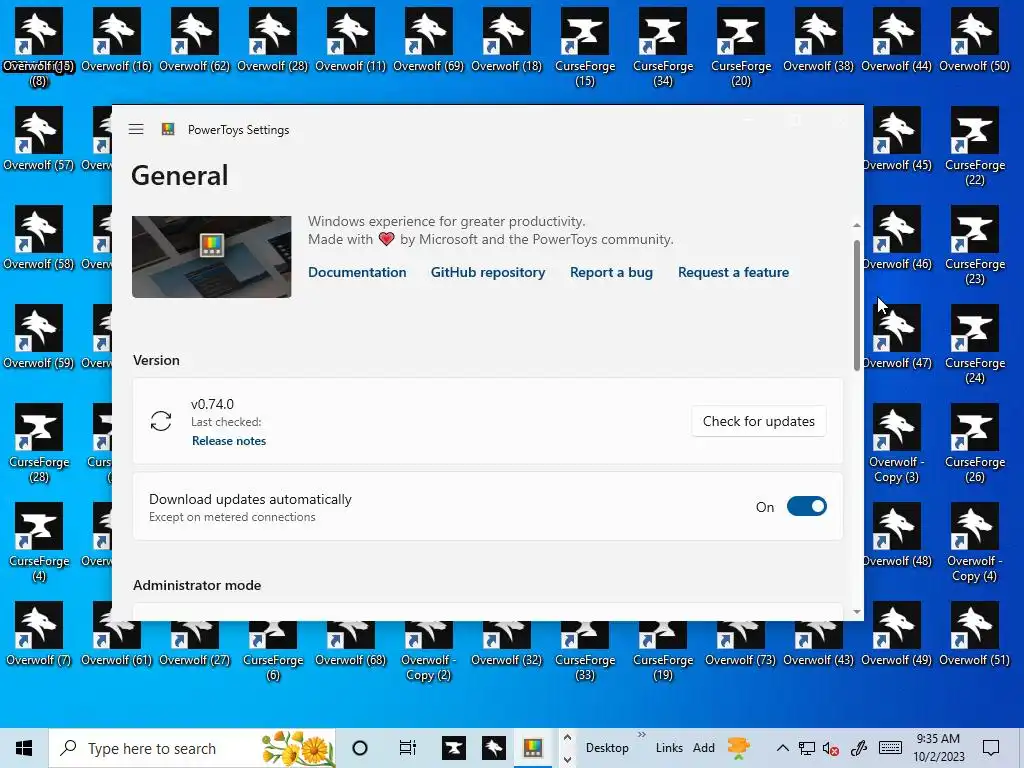The height and width of the screenshot is (768, 1024).
Task: Select the Overwolf (7) desktop shortcut
Action: click(x=39, y=633)
